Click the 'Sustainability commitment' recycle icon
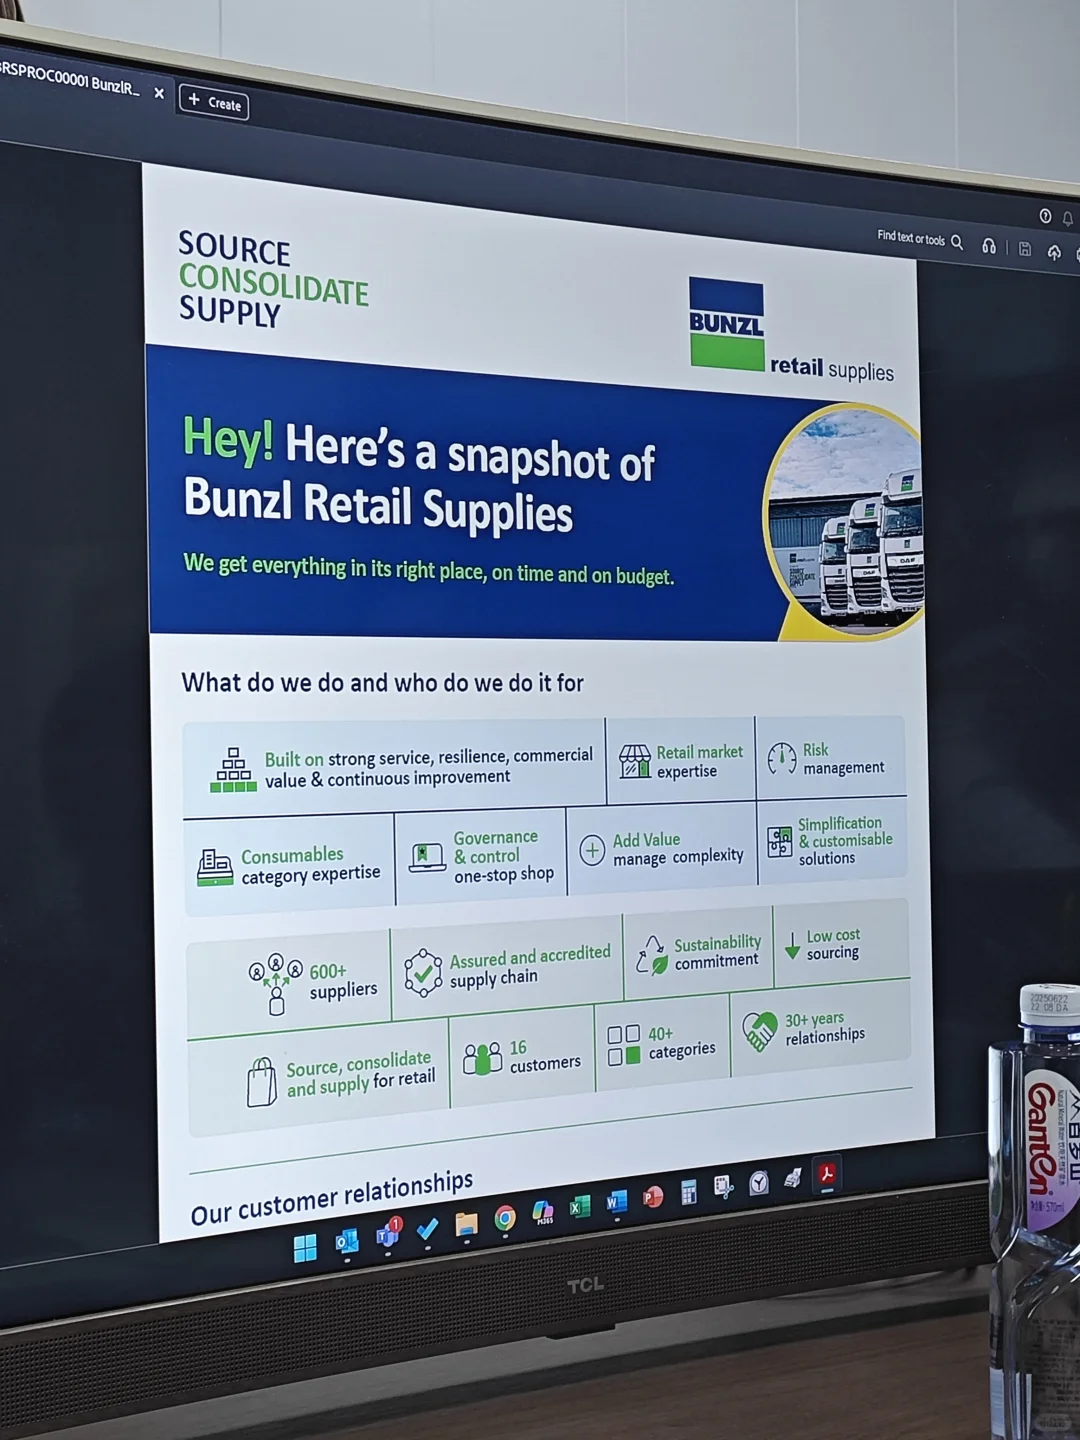 pos(652,955)
